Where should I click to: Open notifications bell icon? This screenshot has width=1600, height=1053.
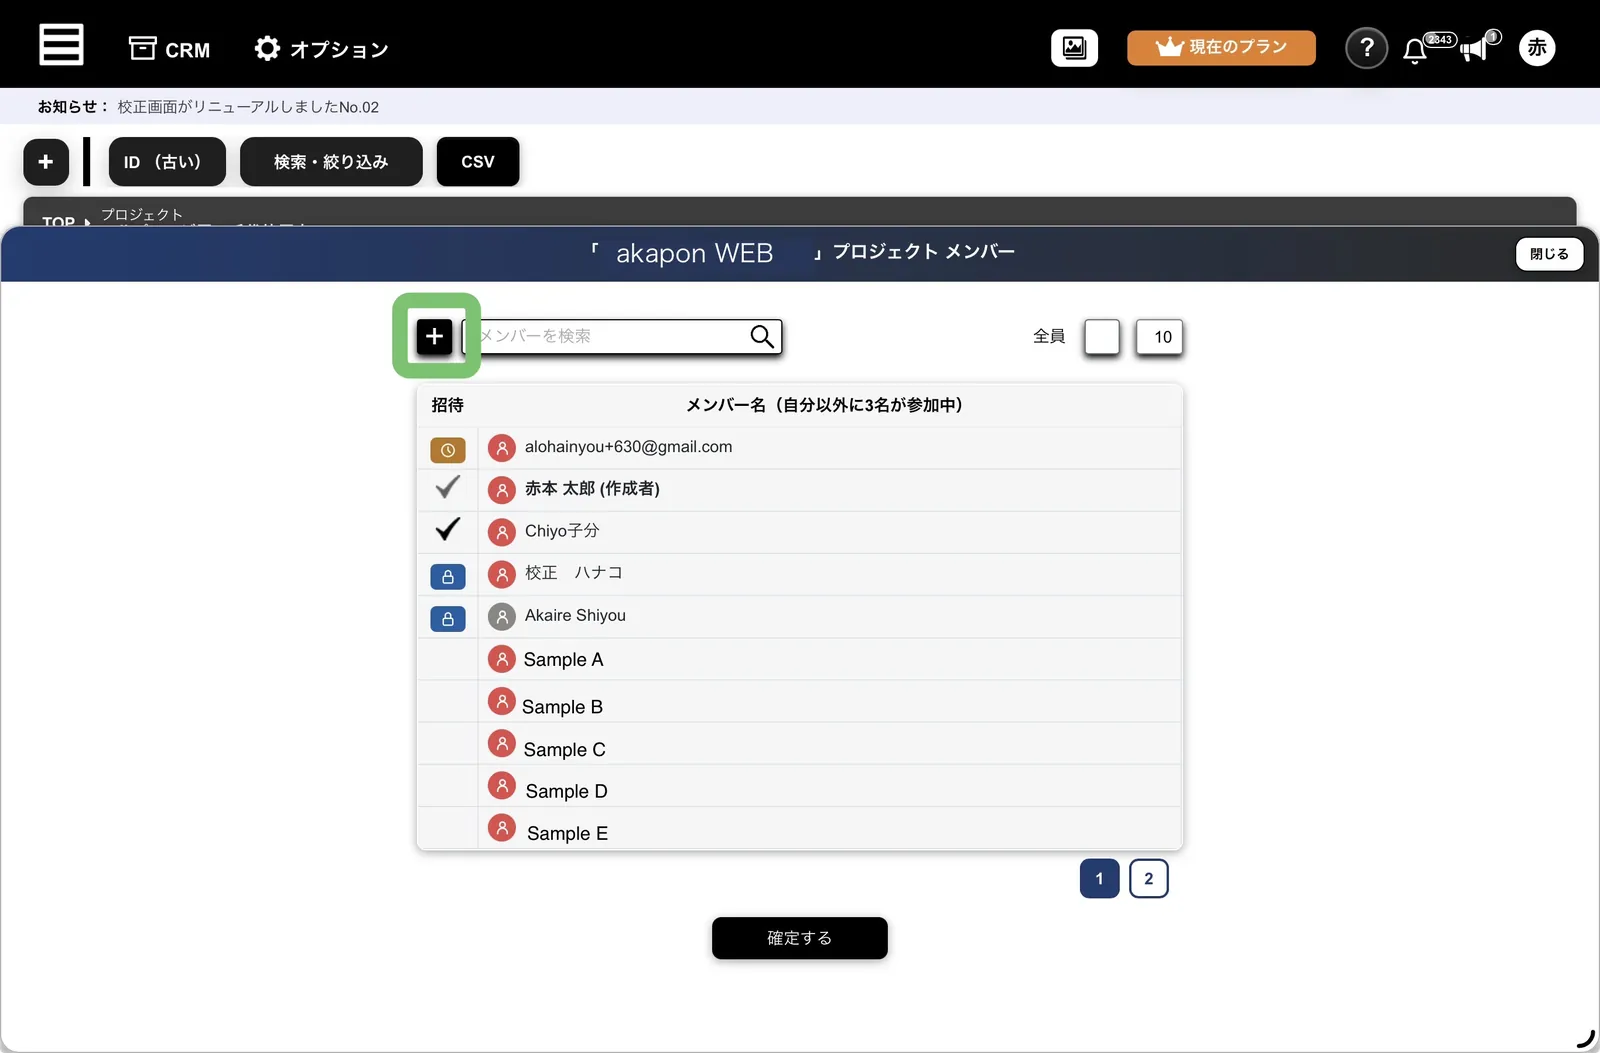(1414, 51)
